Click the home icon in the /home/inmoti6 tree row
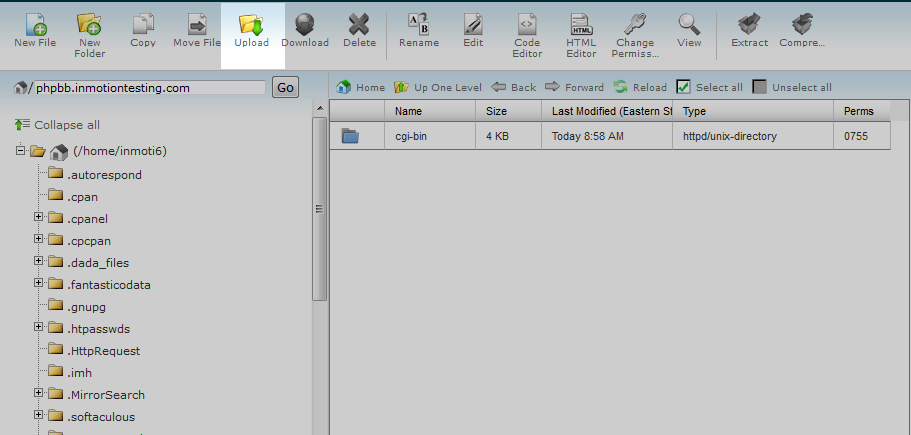The height and width of the screenshot is (435, 911). [x=59, y=152]
